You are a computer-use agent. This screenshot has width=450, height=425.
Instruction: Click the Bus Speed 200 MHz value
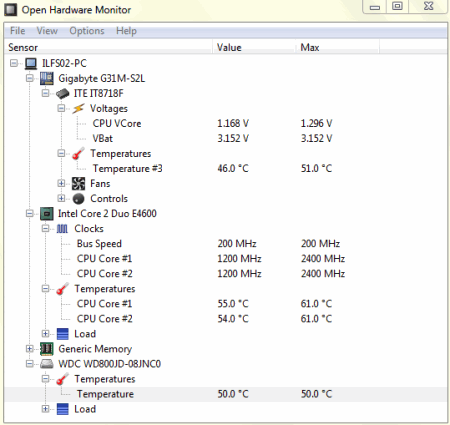tap(237, 244)
